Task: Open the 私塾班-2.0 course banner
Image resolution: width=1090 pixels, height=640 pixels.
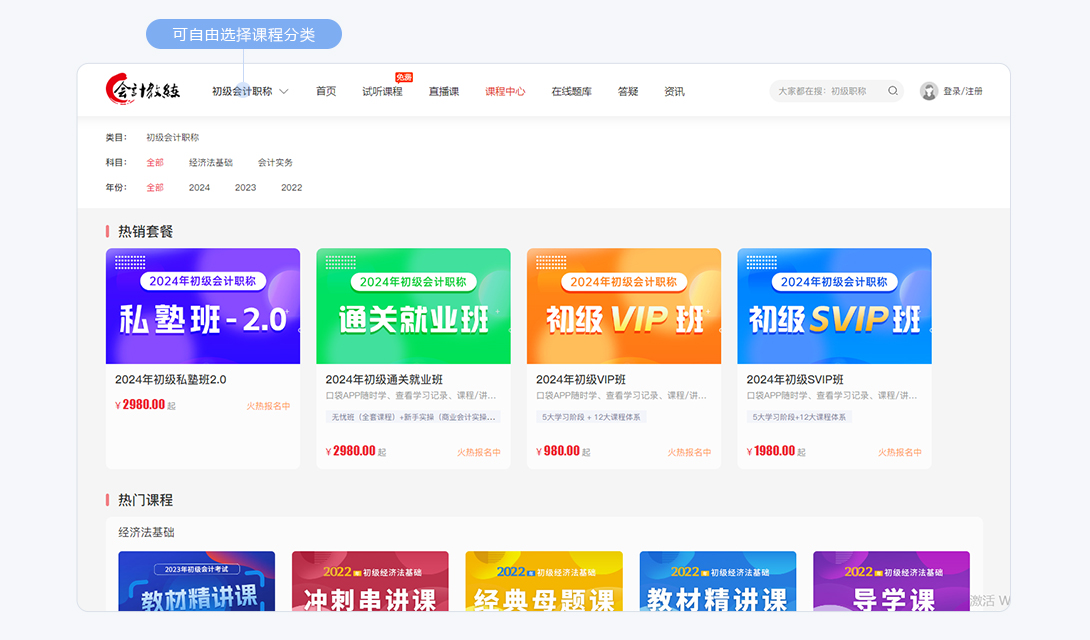Action: pos(203,306)
